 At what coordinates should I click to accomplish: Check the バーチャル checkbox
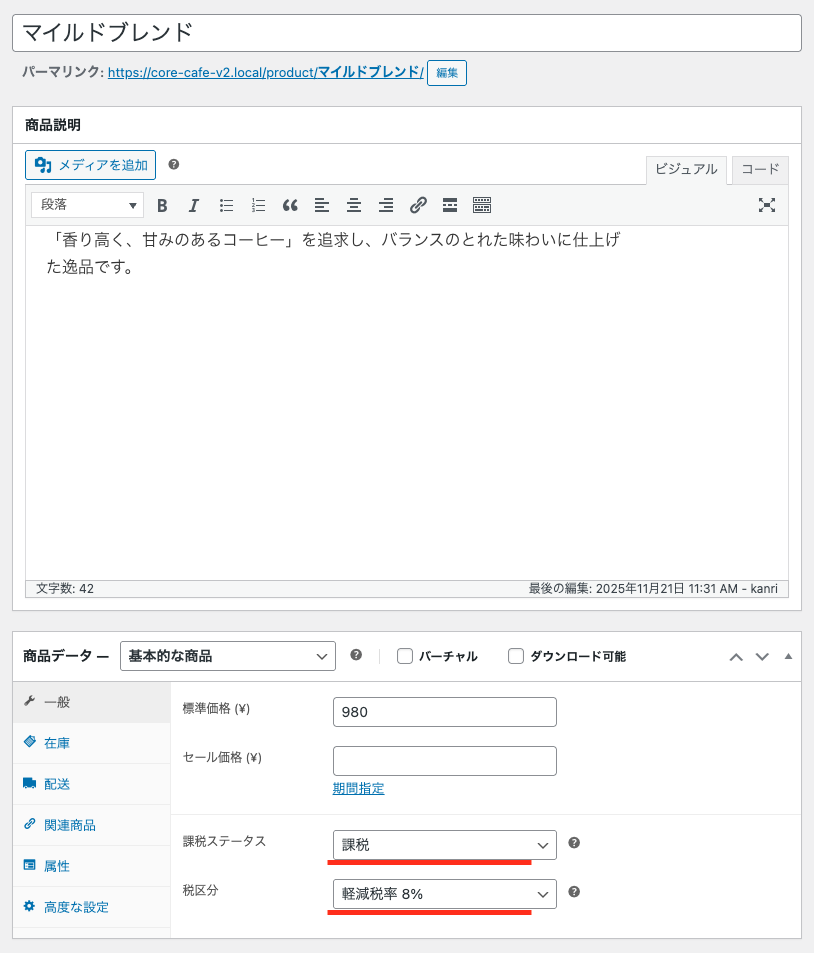tap(405, 657)
